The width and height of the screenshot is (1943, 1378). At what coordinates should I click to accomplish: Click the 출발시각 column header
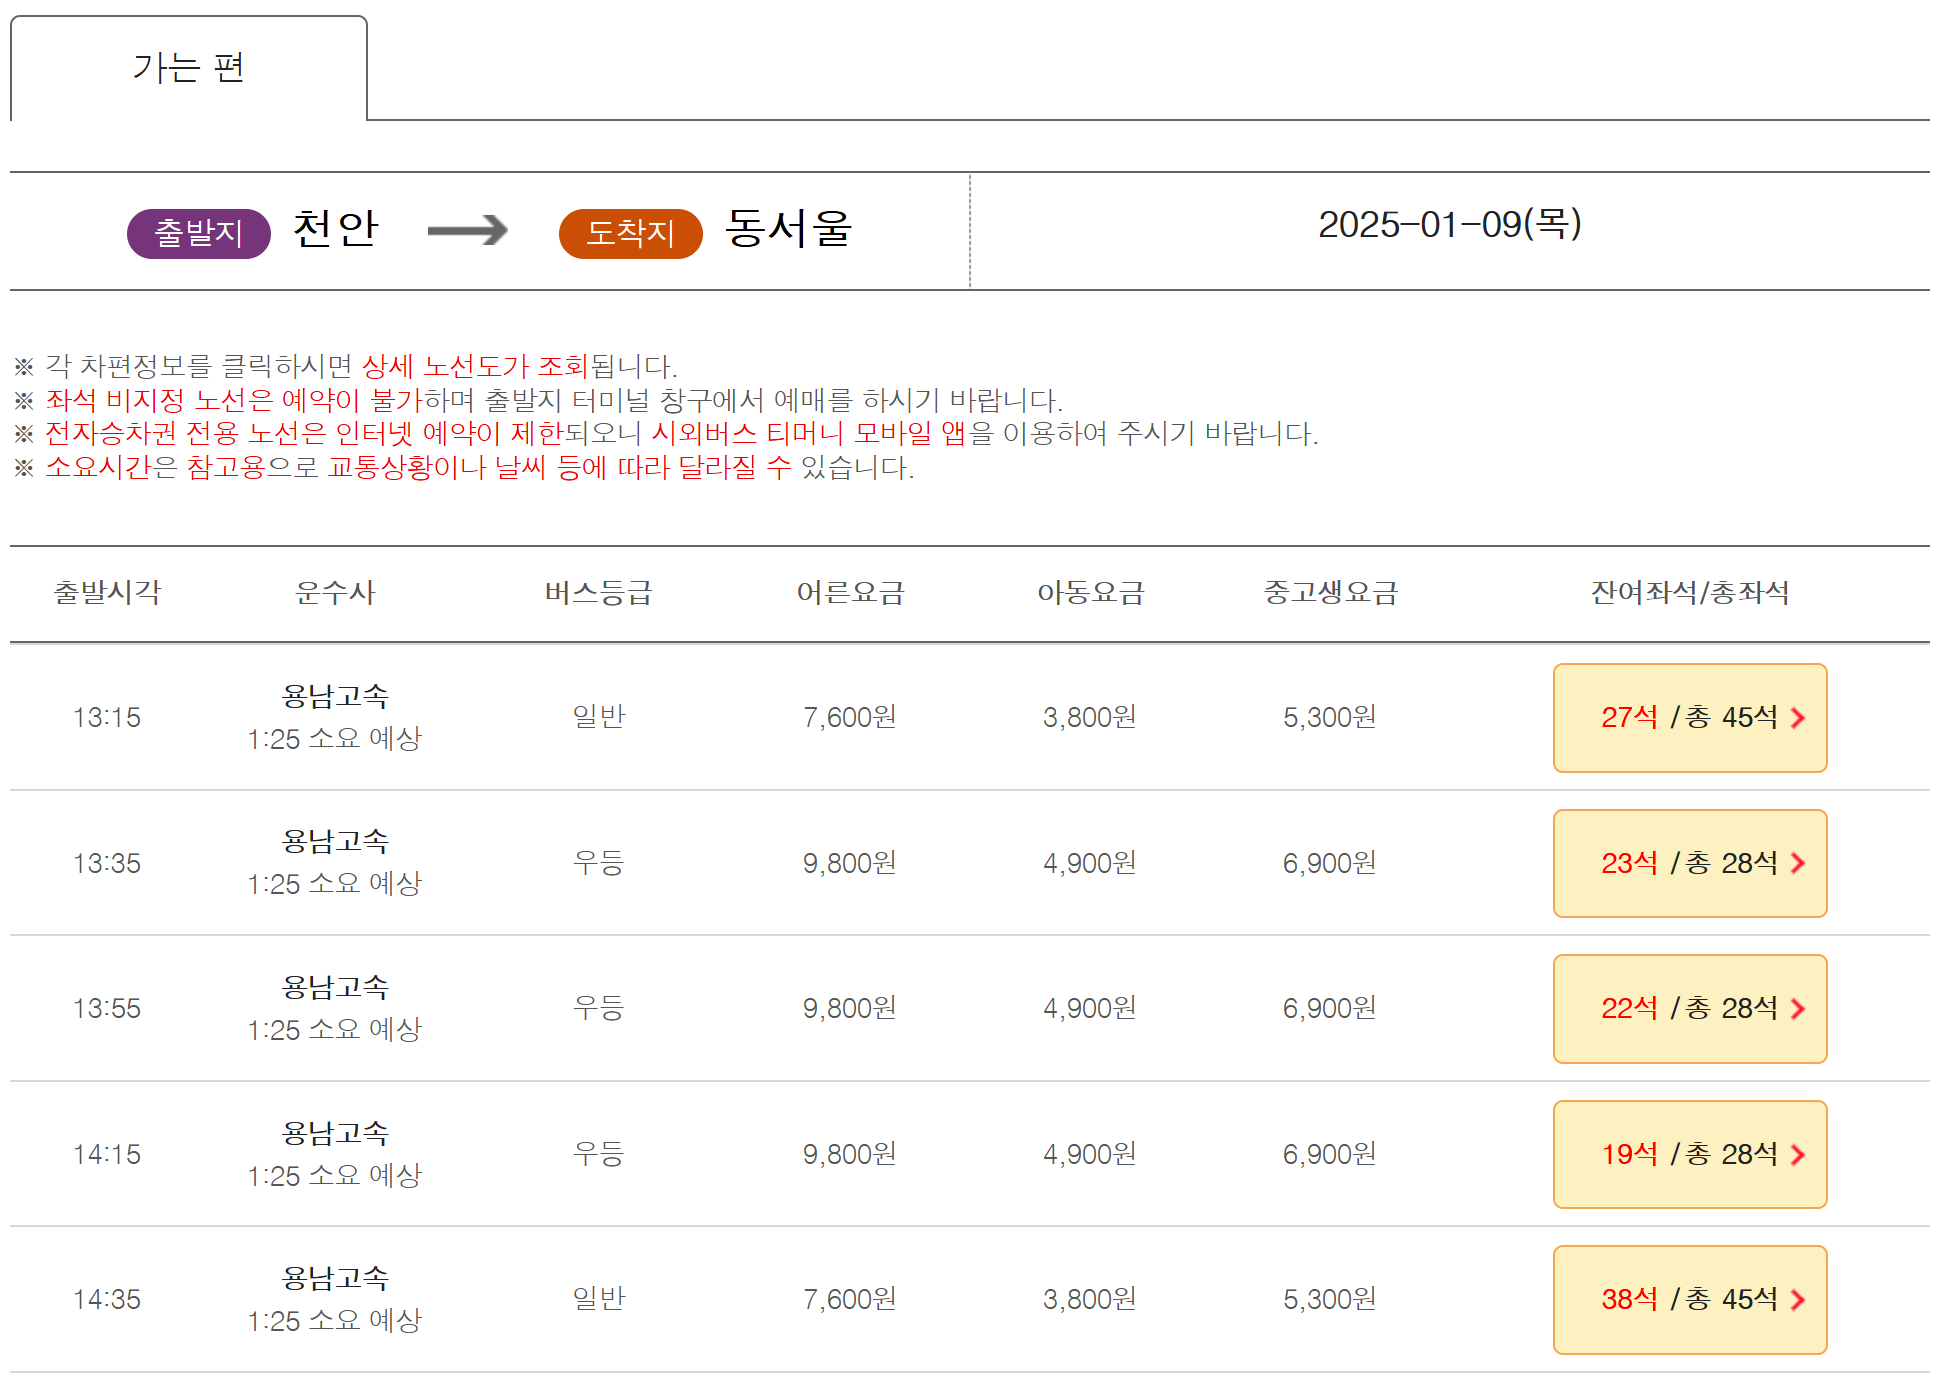[x=107, y=593]
